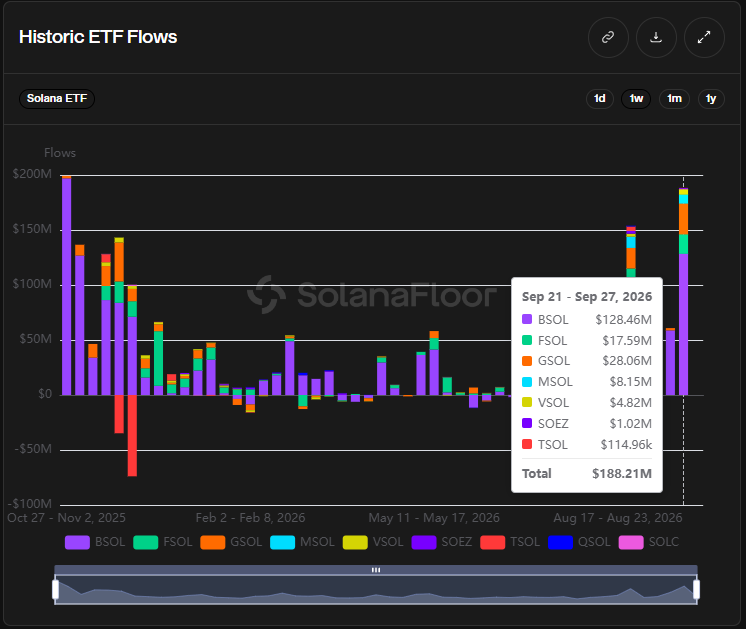
Task: Switch the timeframe to 1w
Action: pyautogui.click(x=636, y=98)
